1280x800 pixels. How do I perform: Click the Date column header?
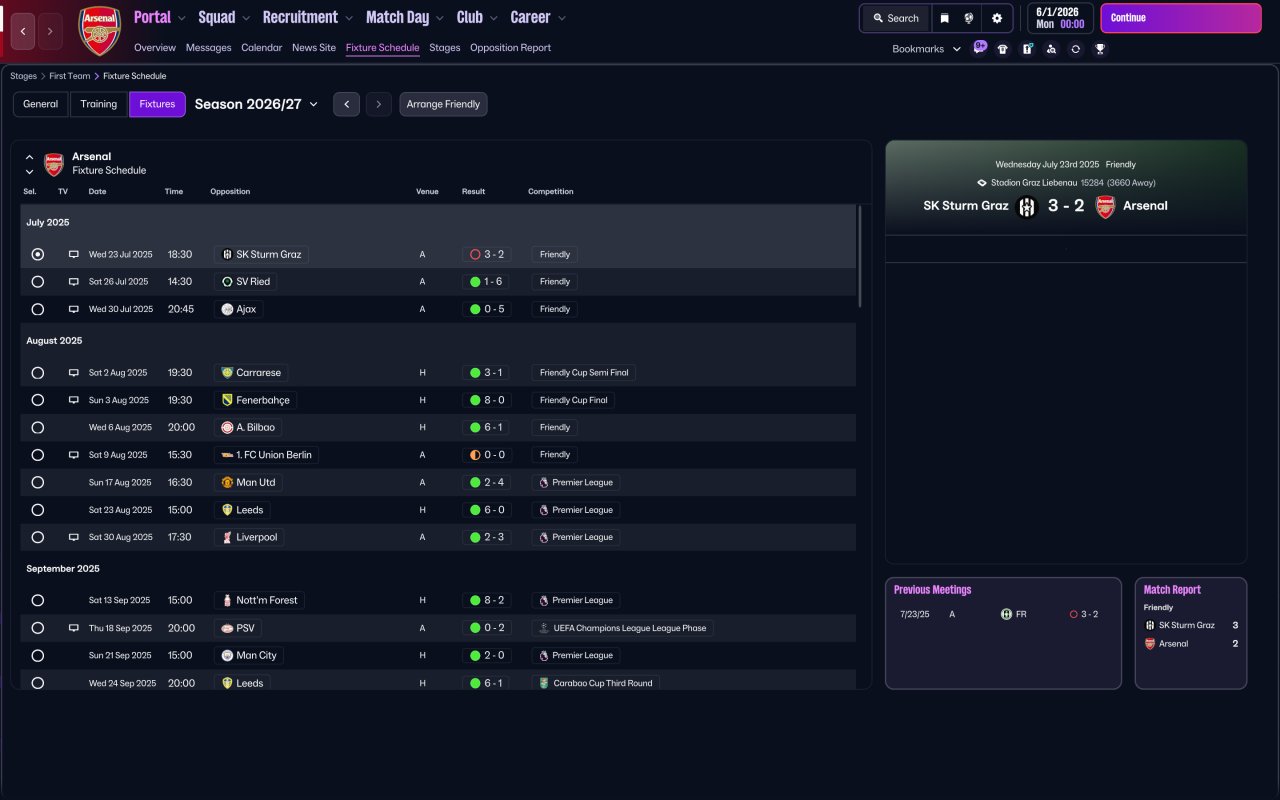[97, 192]
